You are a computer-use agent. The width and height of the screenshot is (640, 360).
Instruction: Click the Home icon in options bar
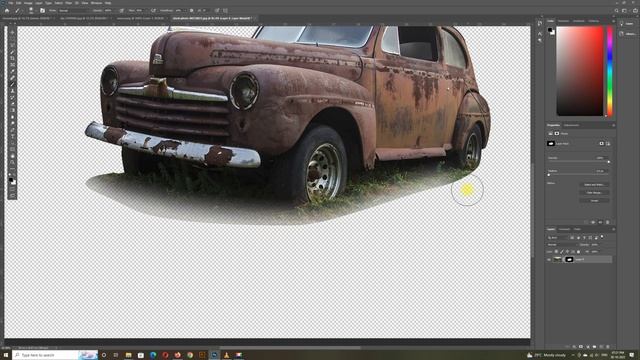click(7, 11)
